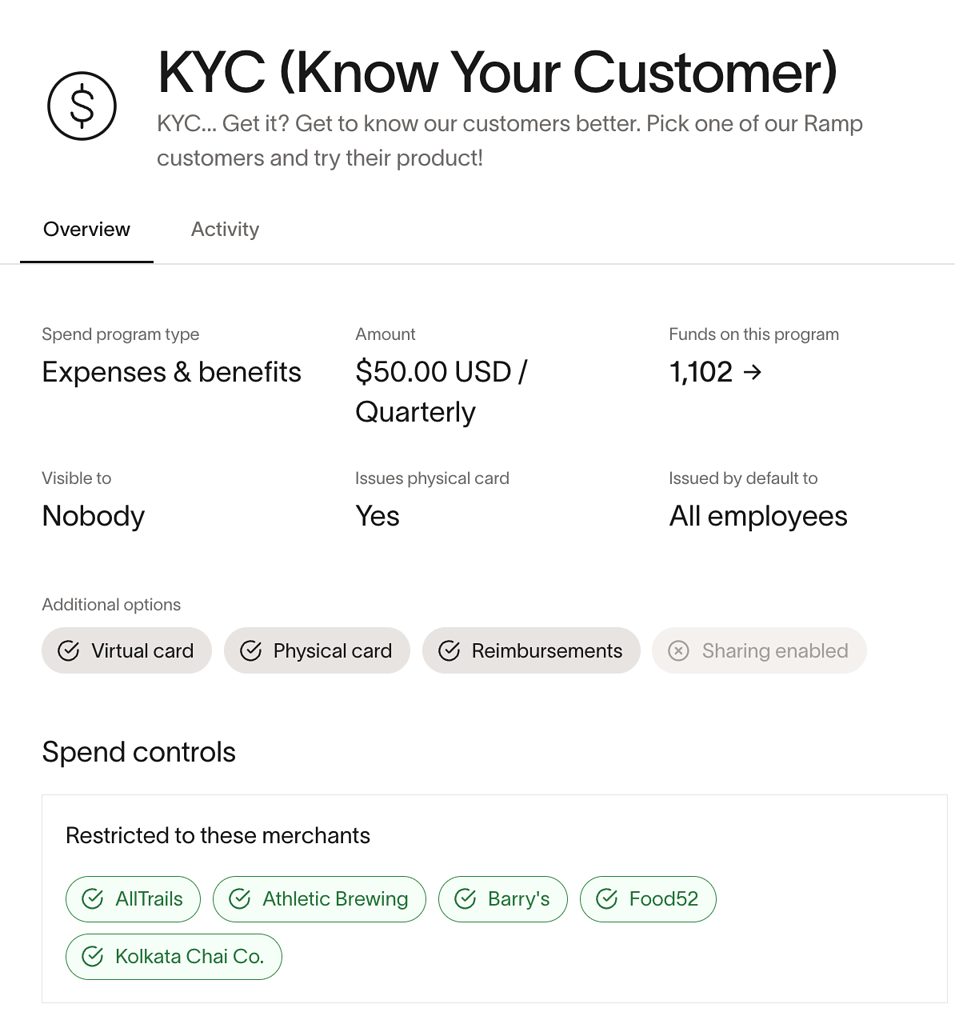955x1024 pixels.
Task: Open the Food52 merchant restriction
Action: pyautogui.click(x=648, y=898)
